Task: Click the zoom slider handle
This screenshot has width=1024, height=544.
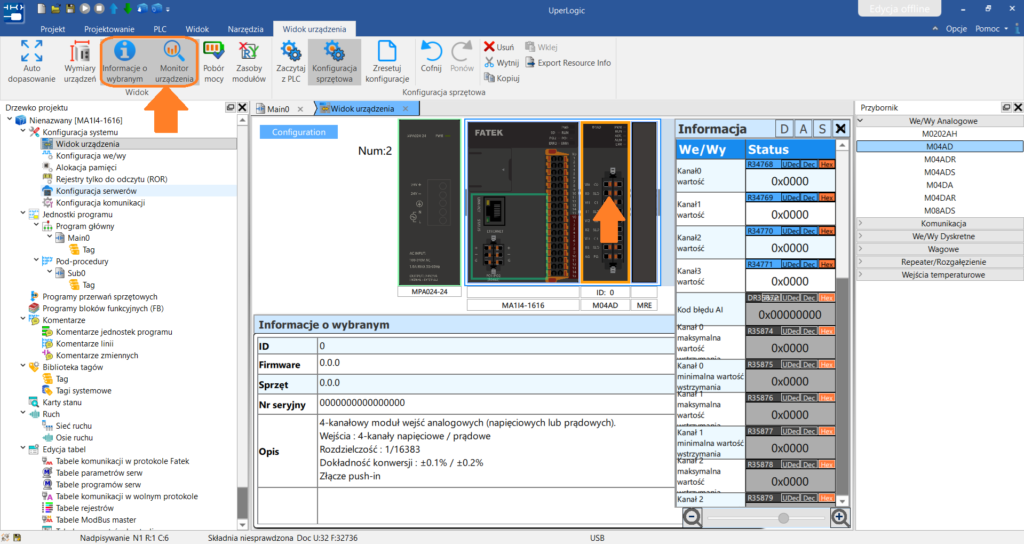Action: coord(783,518)
